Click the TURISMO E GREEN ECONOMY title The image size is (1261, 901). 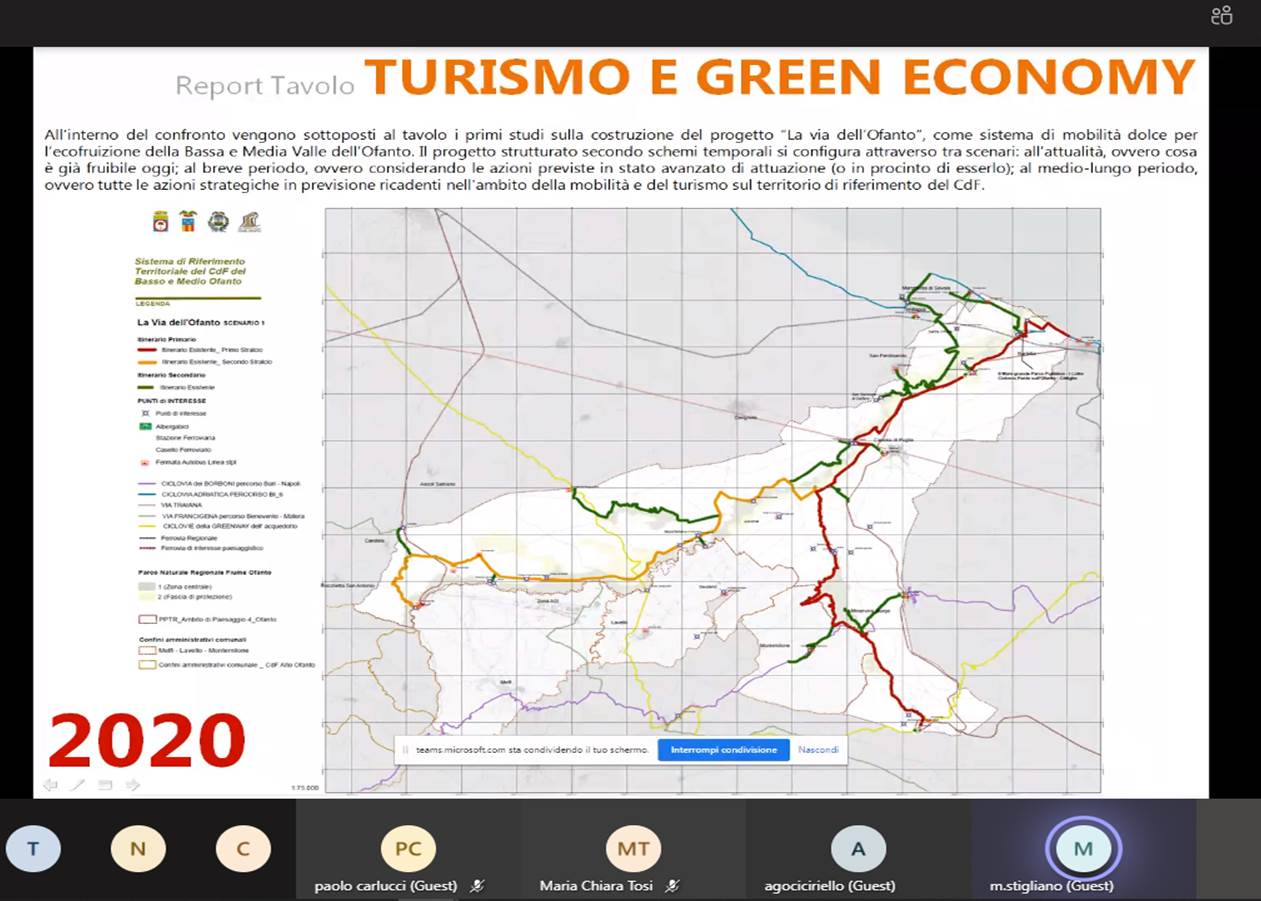point(779,78)
